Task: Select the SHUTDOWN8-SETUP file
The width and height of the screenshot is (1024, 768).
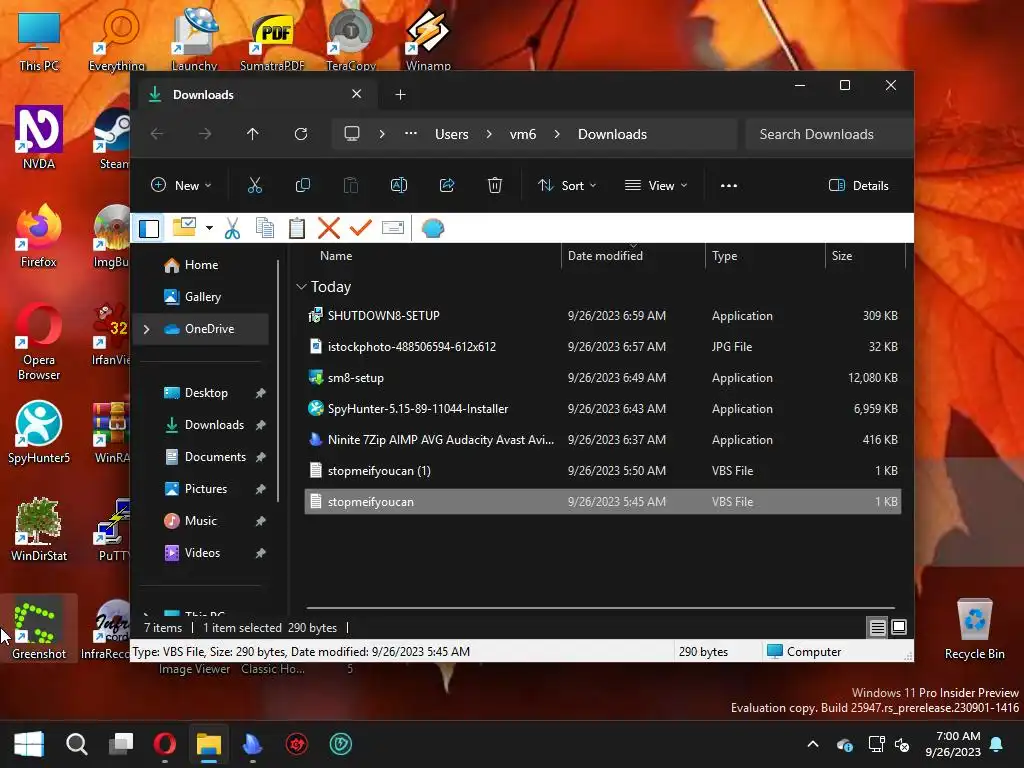Action: click(x=603, y=315)
